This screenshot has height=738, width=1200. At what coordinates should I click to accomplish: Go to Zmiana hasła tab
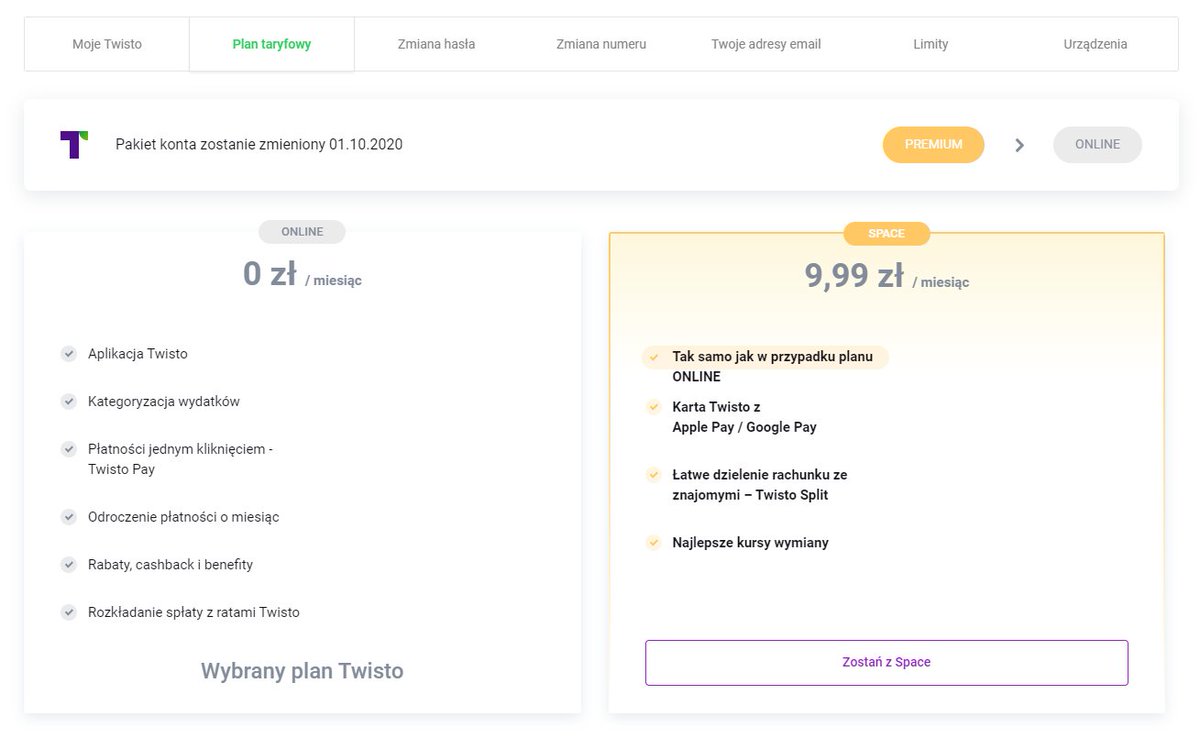coord(436,44)
